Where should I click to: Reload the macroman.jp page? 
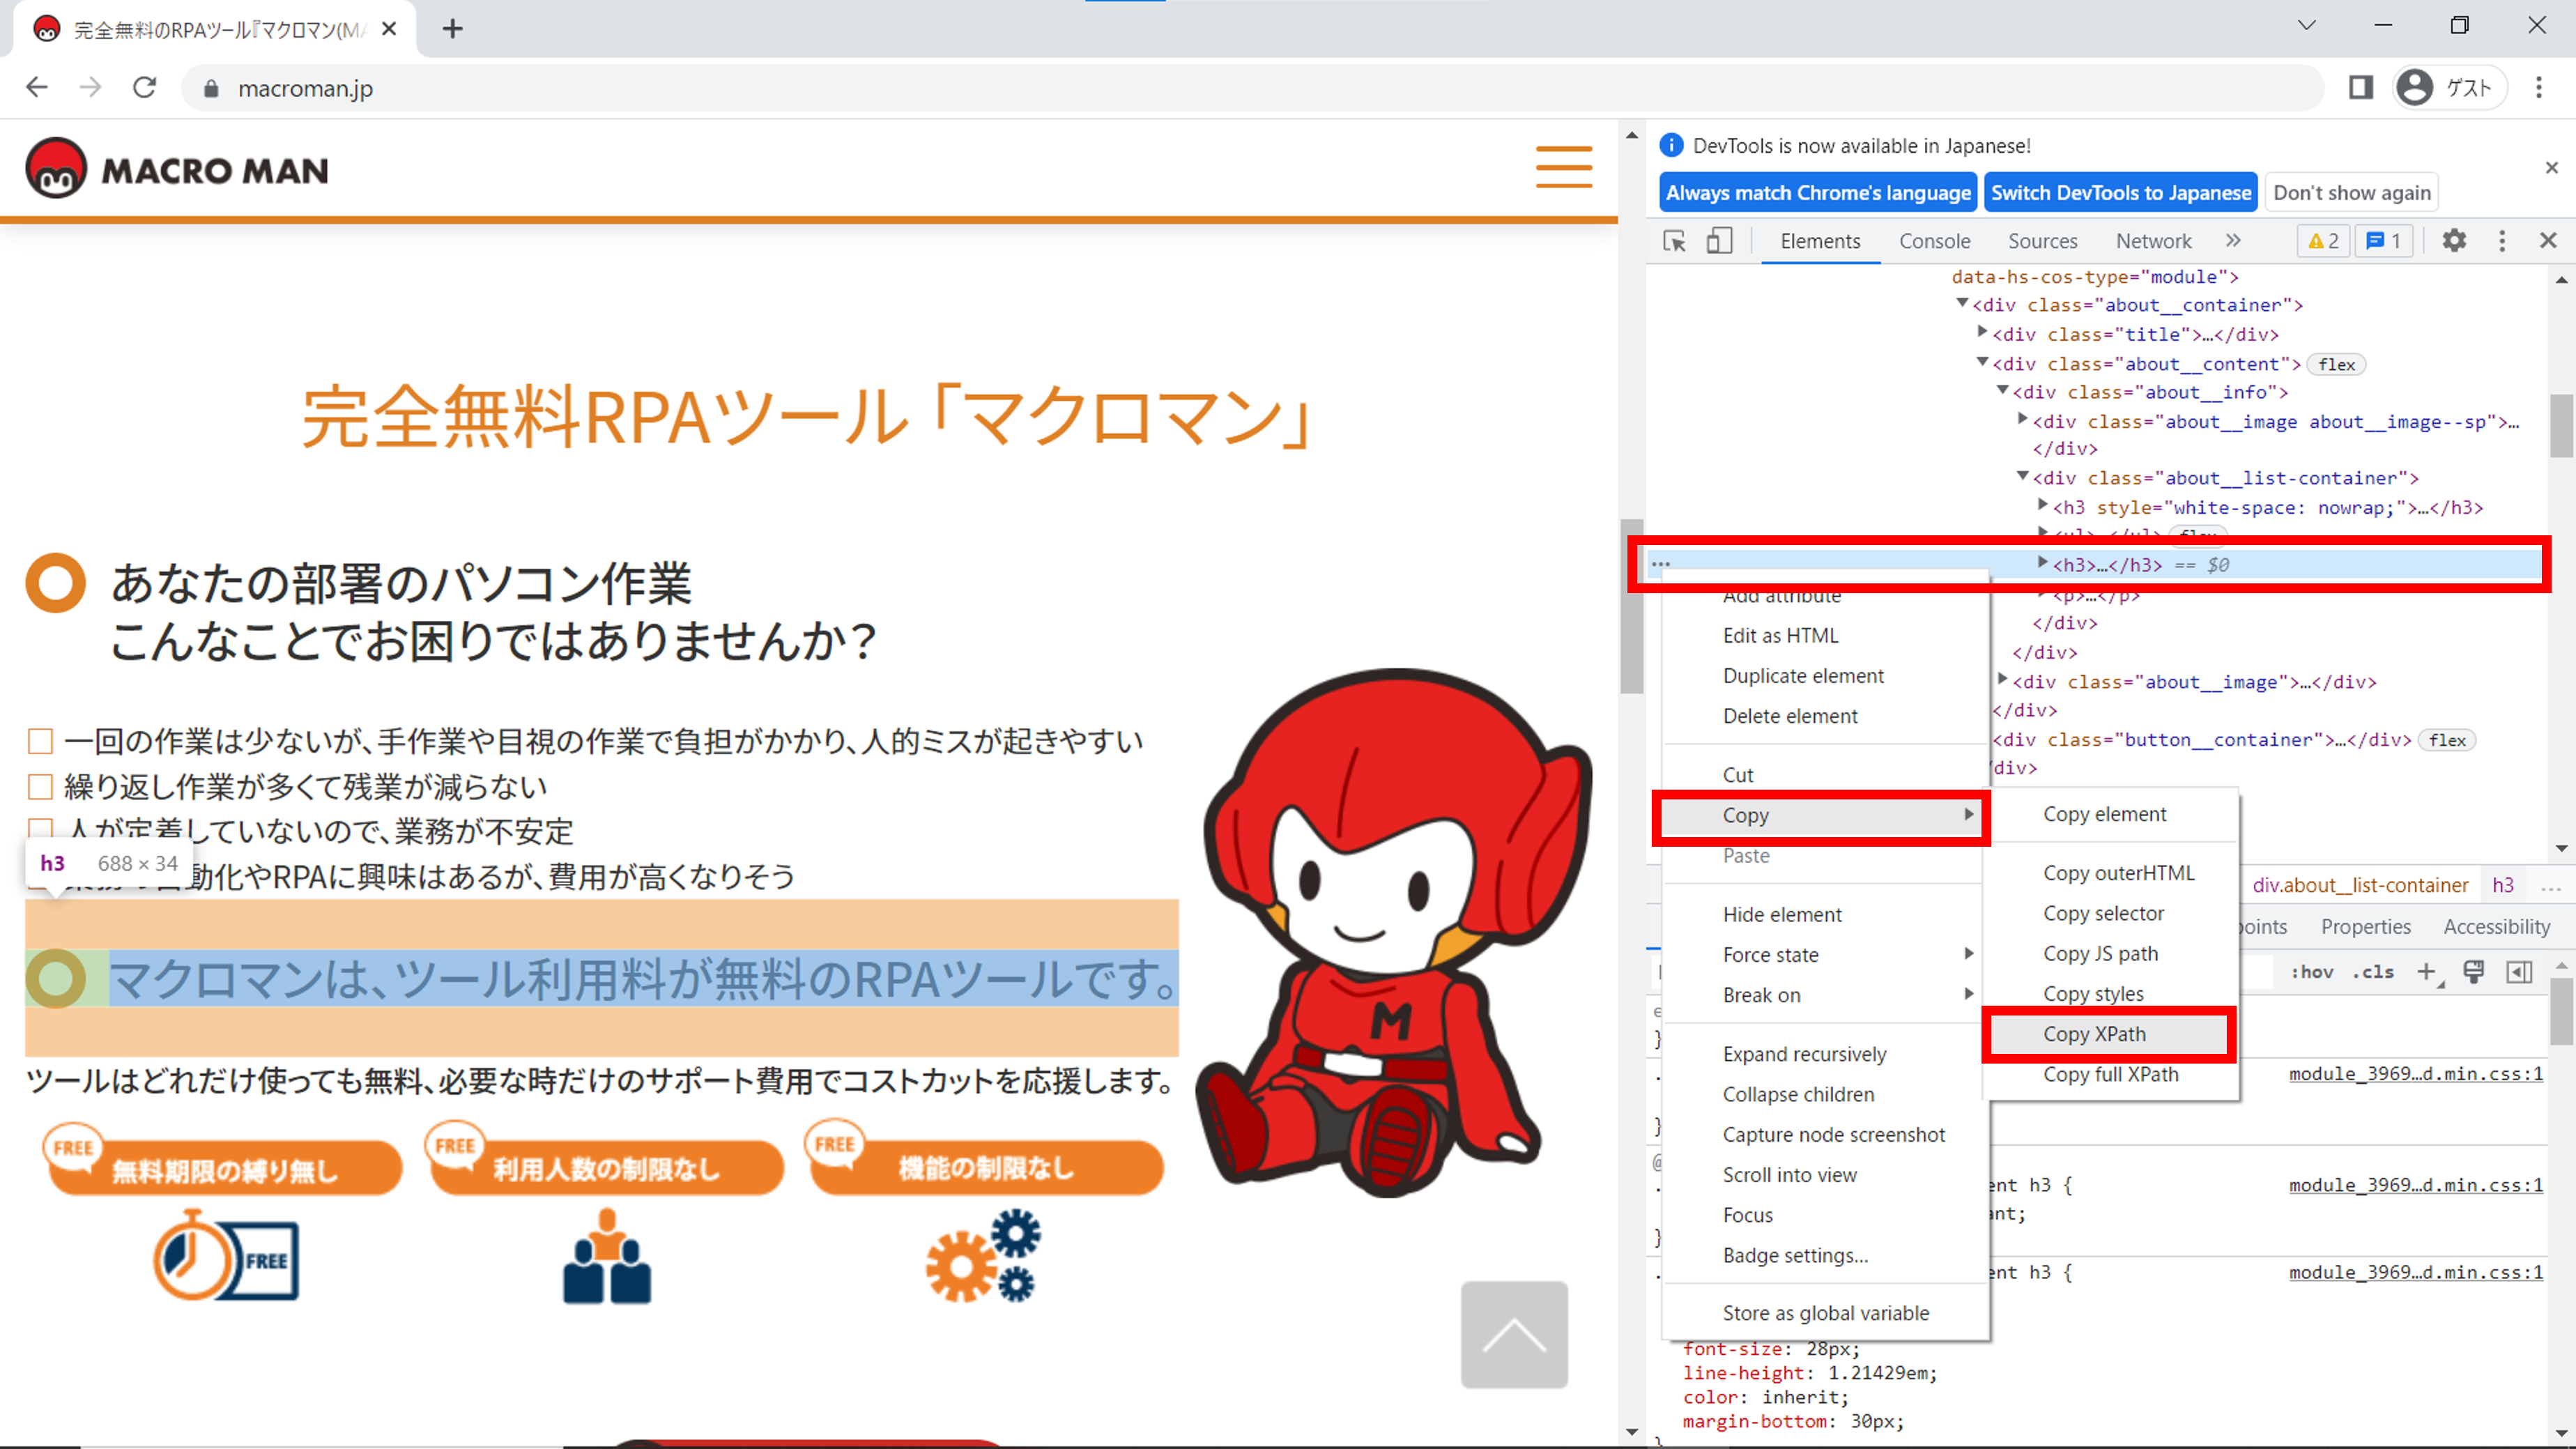145,88
